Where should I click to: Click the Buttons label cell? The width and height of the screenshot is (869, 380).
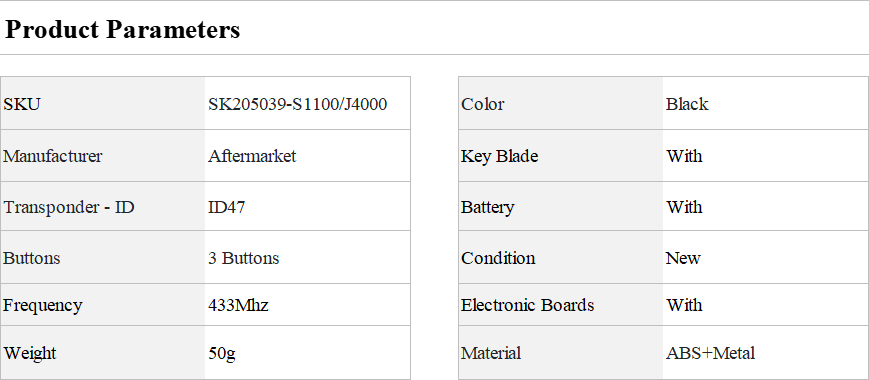tap(103, 258)
